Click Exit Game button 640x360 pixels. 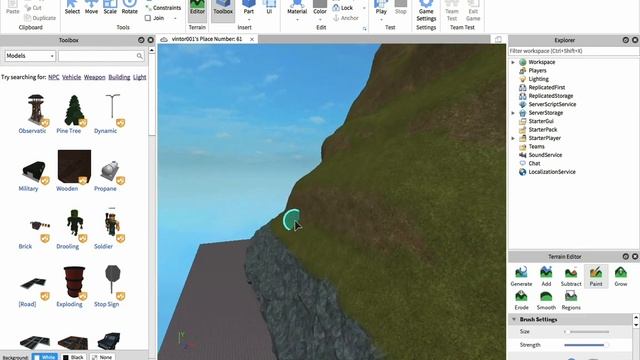click(473, 11)
